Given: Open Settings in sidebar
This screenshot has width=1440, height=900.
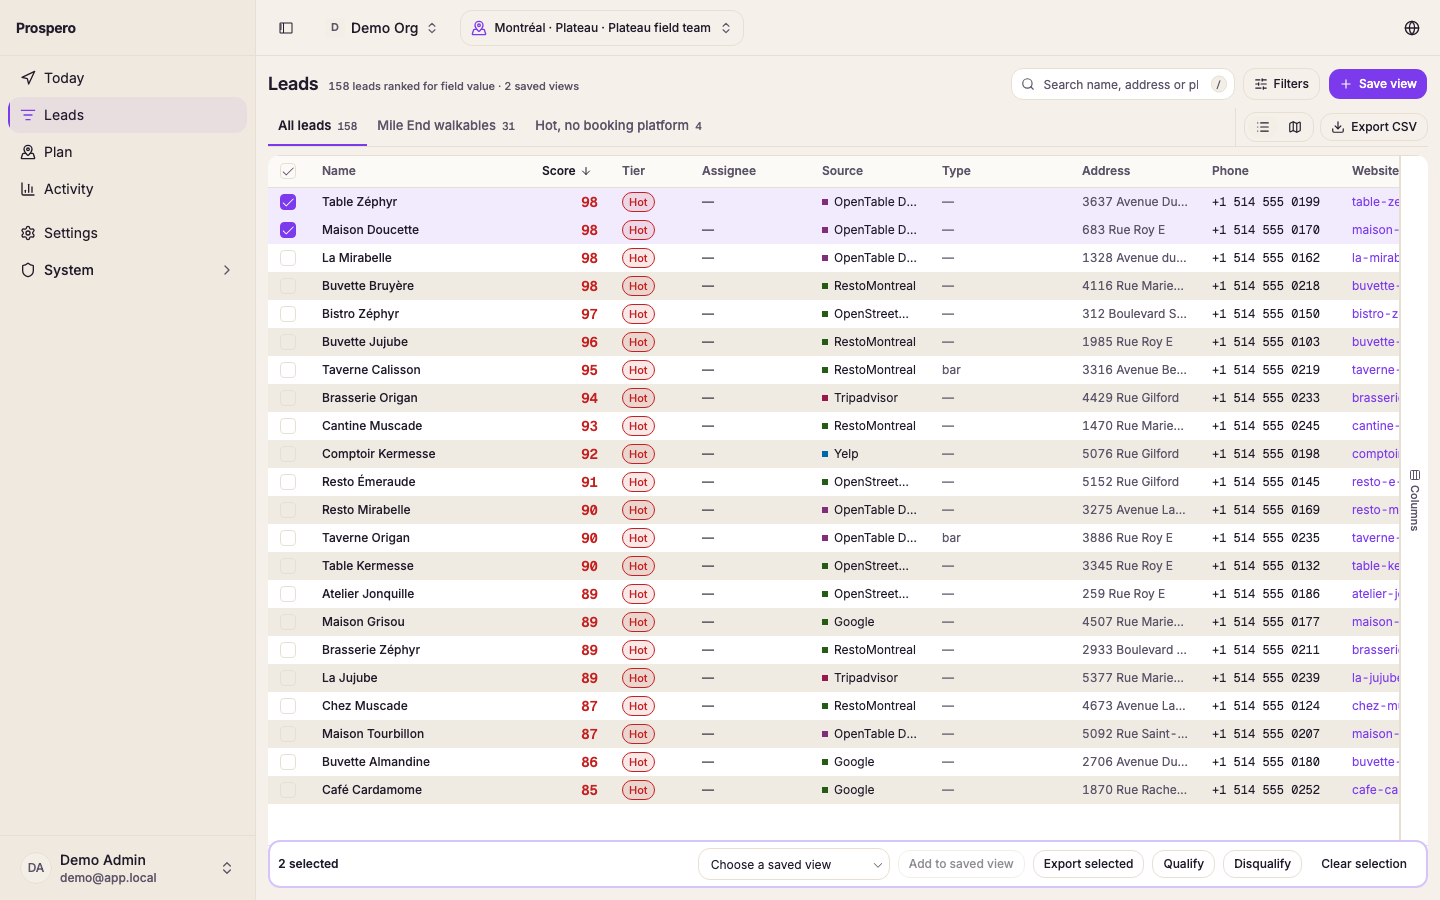Looking at the screenshot, I should click(x=127, y=233).
